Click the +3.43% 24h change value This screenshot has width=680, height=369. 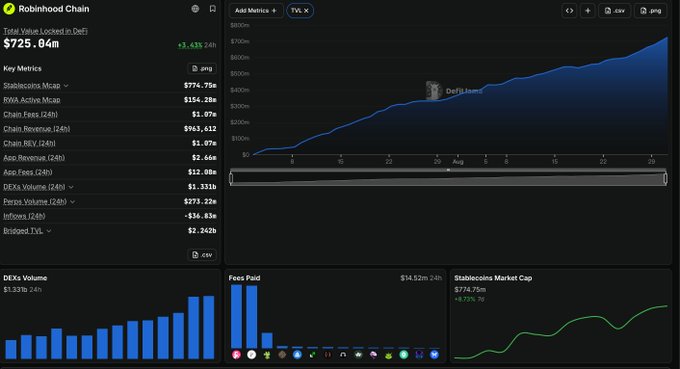[x=190, y=45]
